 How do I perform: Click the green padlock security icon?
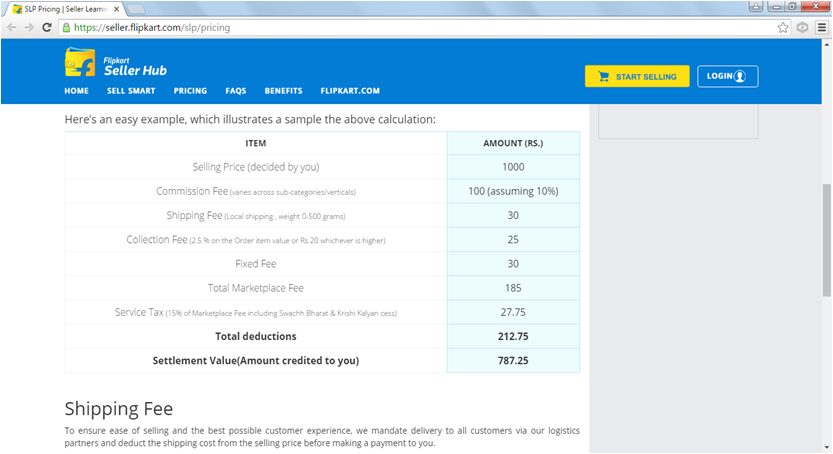66,28
